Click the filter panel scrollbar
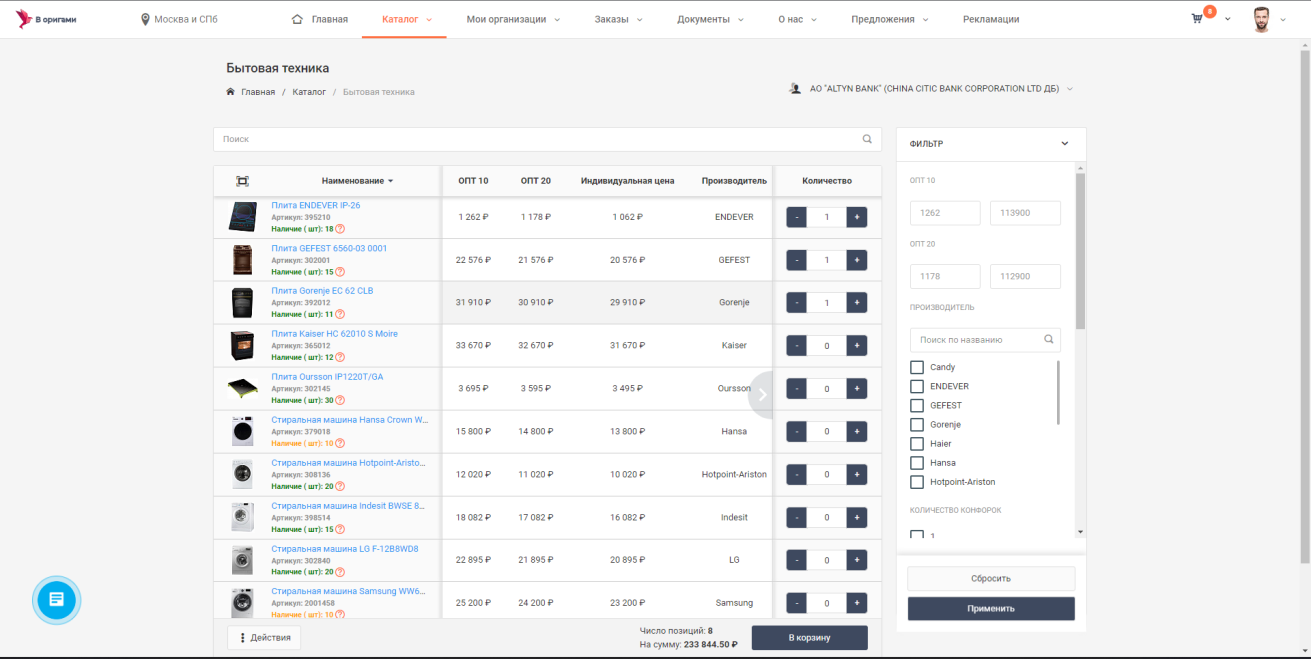This screenshot has height=659, width=1311. (1080, 252)
